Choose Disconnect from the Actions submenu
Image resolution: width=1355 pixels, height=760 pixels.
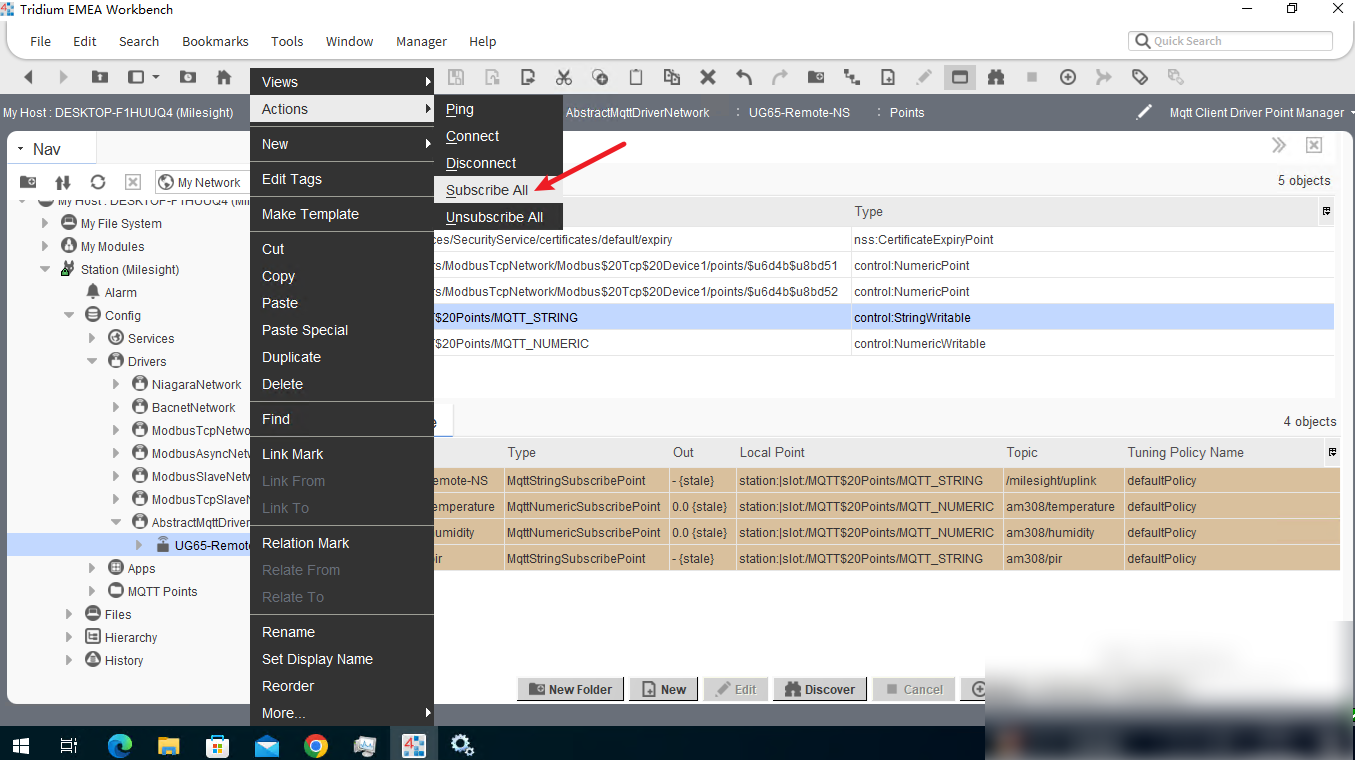[x=498, y=163]
